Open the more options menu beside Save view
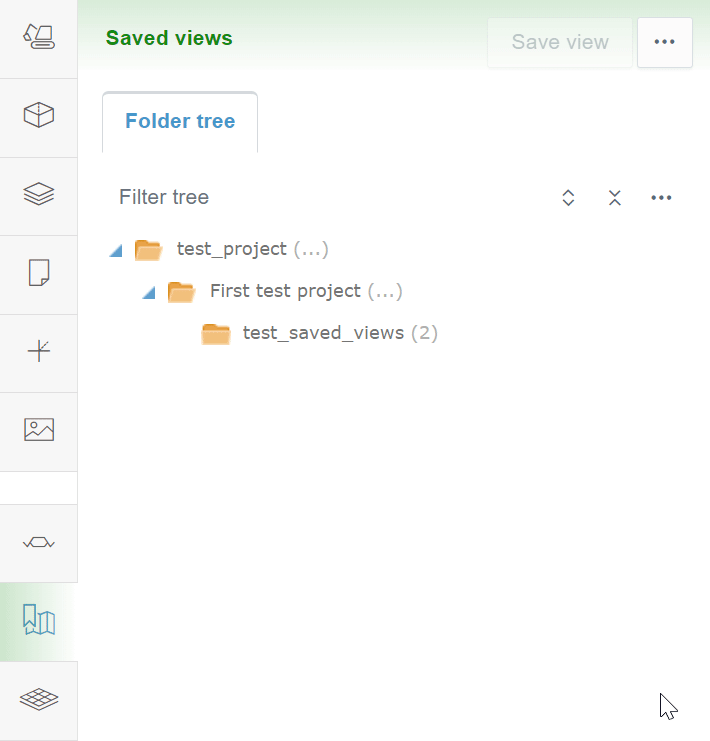The image size is (710, 741). click(664, 42)
